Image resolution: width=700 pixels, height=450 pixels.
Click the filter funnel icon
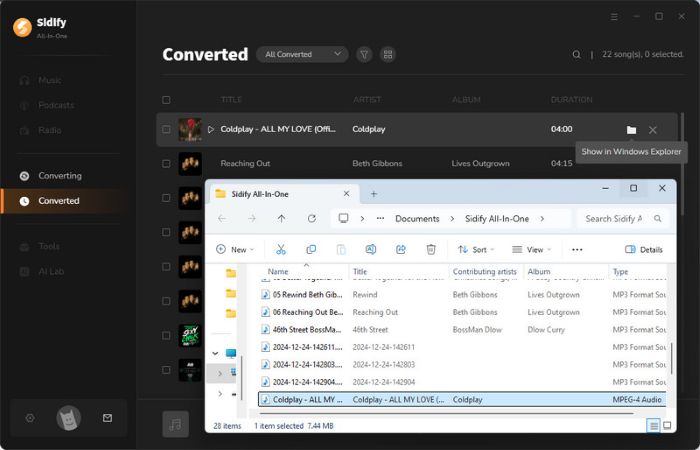tap(364, 54)
